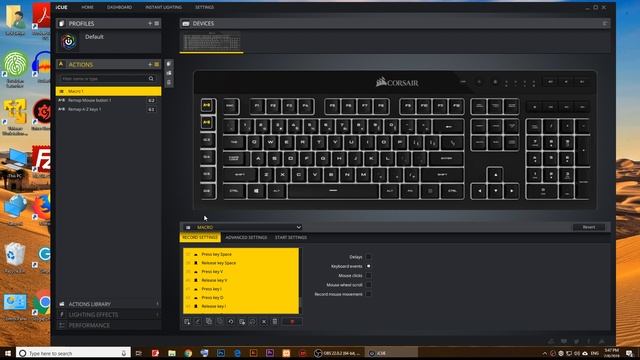Open Chrome from the taskbar
The height and width of the screenshot is (360, 640).
(188, 353)
